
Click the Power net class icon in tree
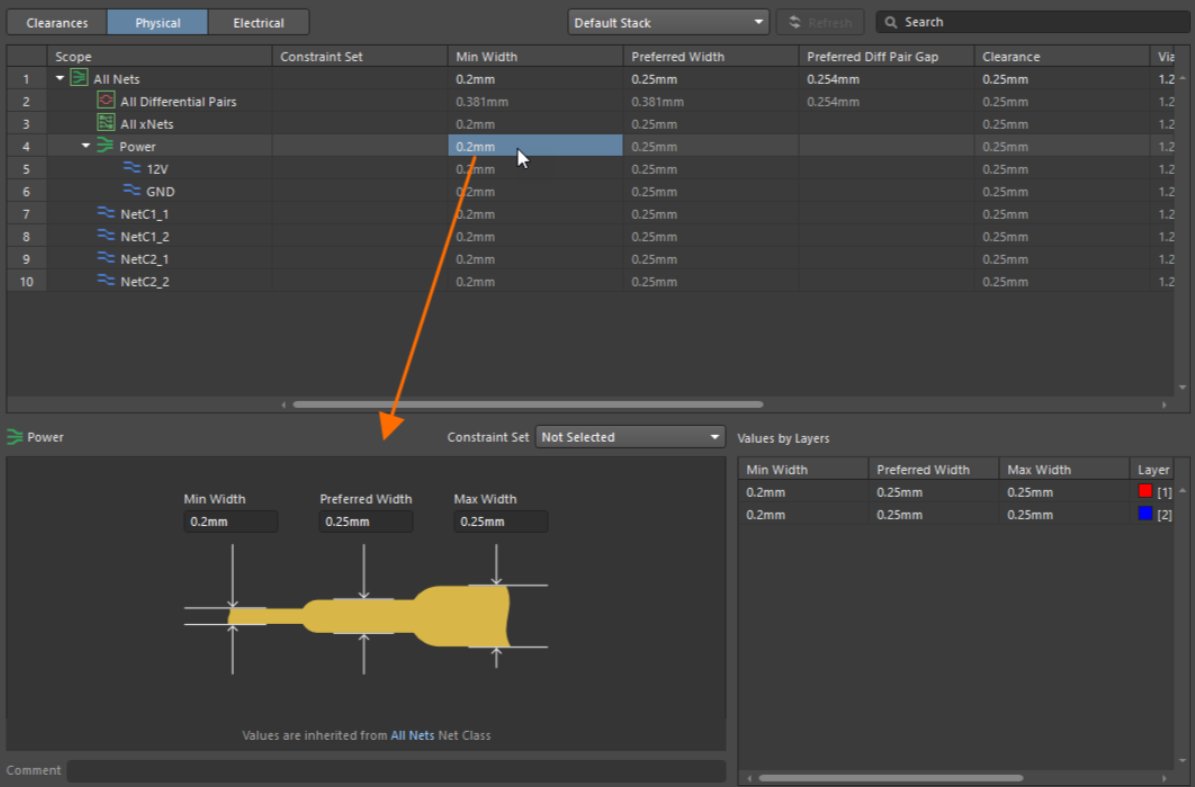point(105,146)
